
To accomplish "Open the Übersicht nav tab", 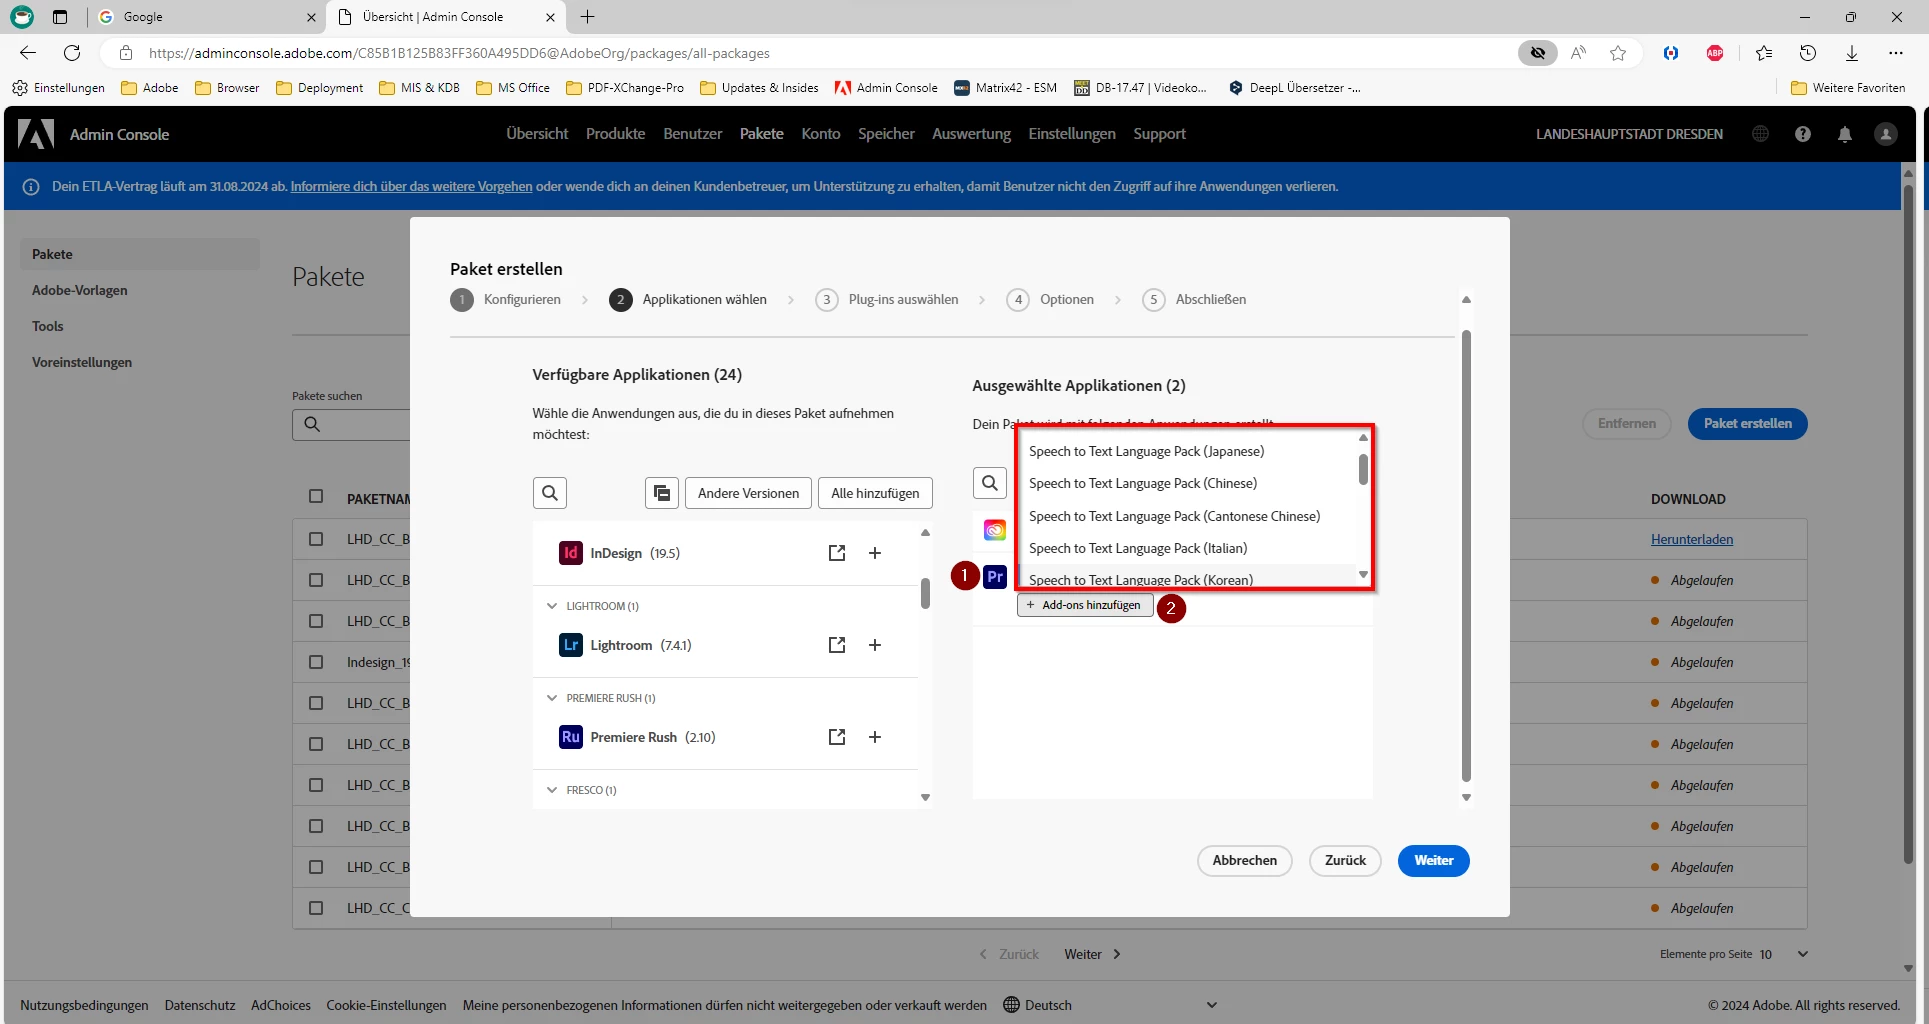I will coord(537,134).
